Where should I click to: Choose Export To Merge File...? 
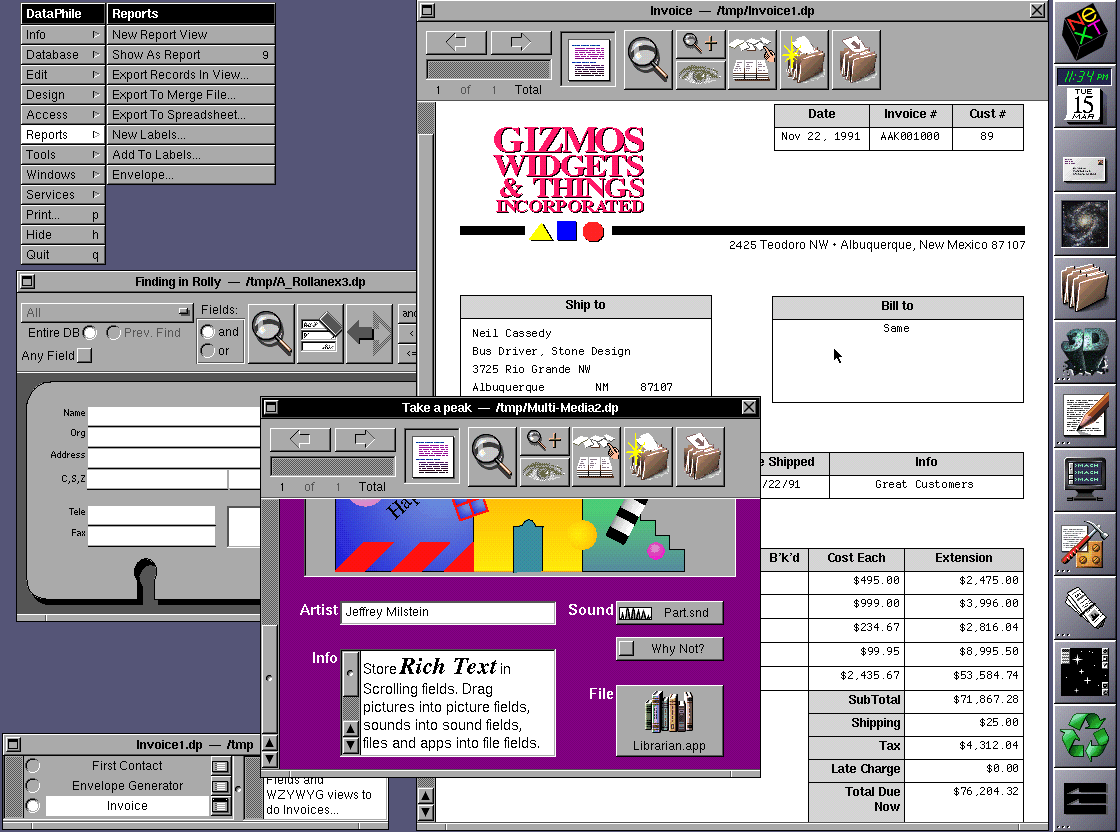click(191, 95)
